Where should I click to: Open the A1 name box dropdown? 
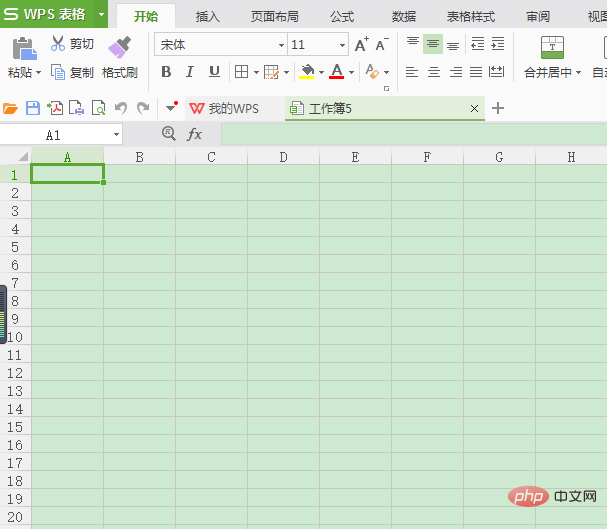116,135
